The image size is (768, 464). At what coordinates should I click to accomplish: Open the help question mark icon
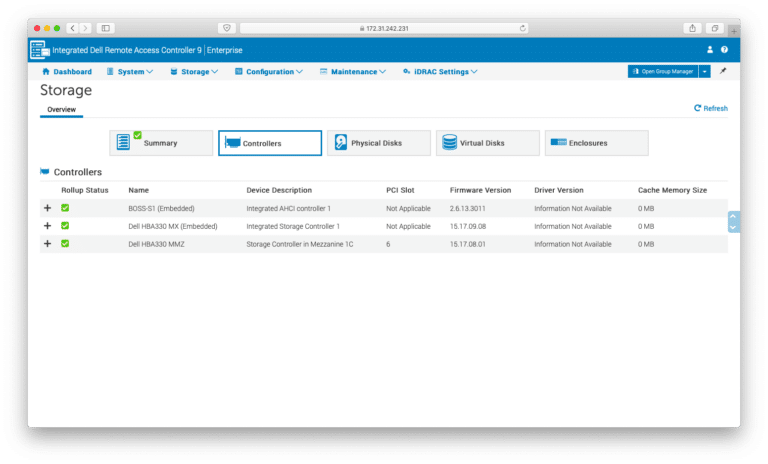tap(724, 49)
